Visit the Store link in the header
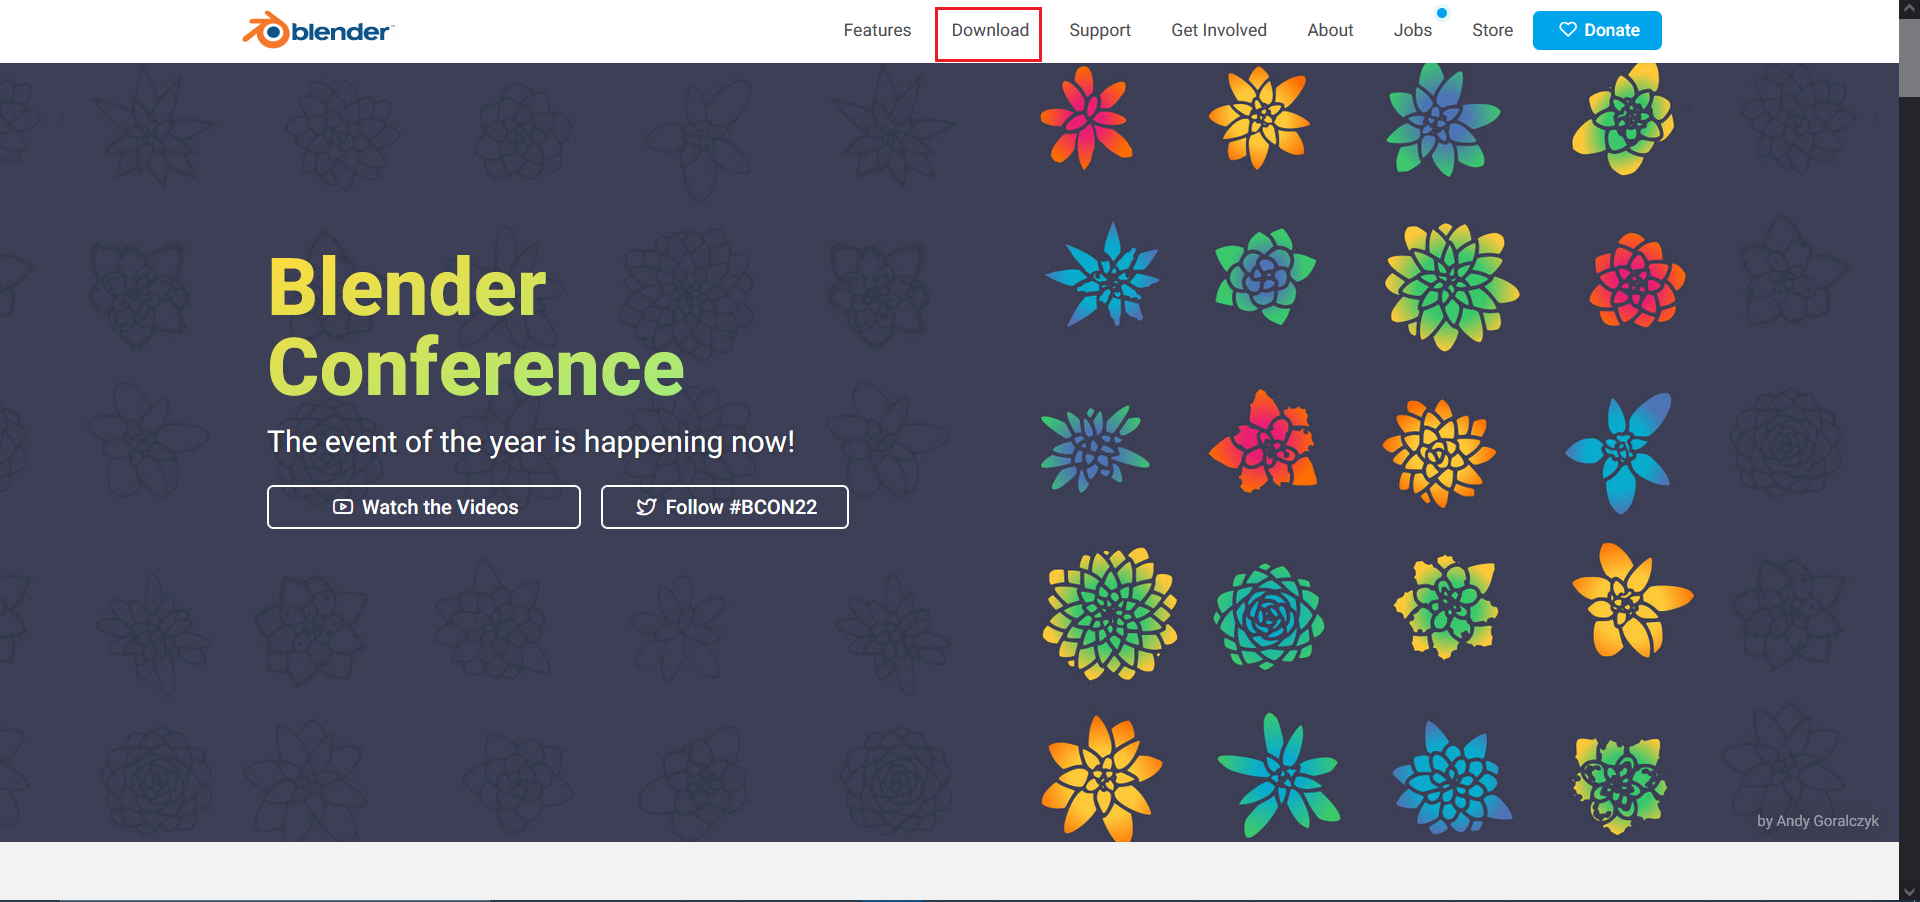 1492,30
